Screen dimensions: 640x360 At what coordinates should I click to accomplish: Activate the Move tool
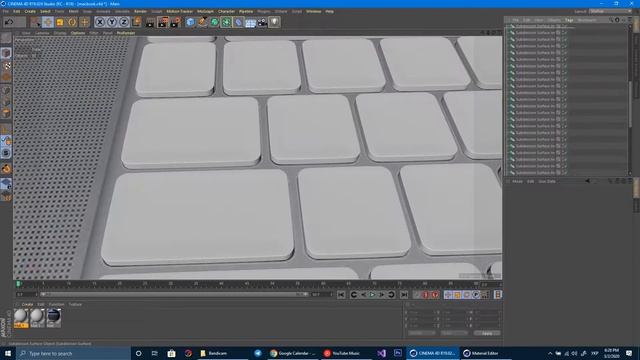pyautogui.click(x=48, y=22)
